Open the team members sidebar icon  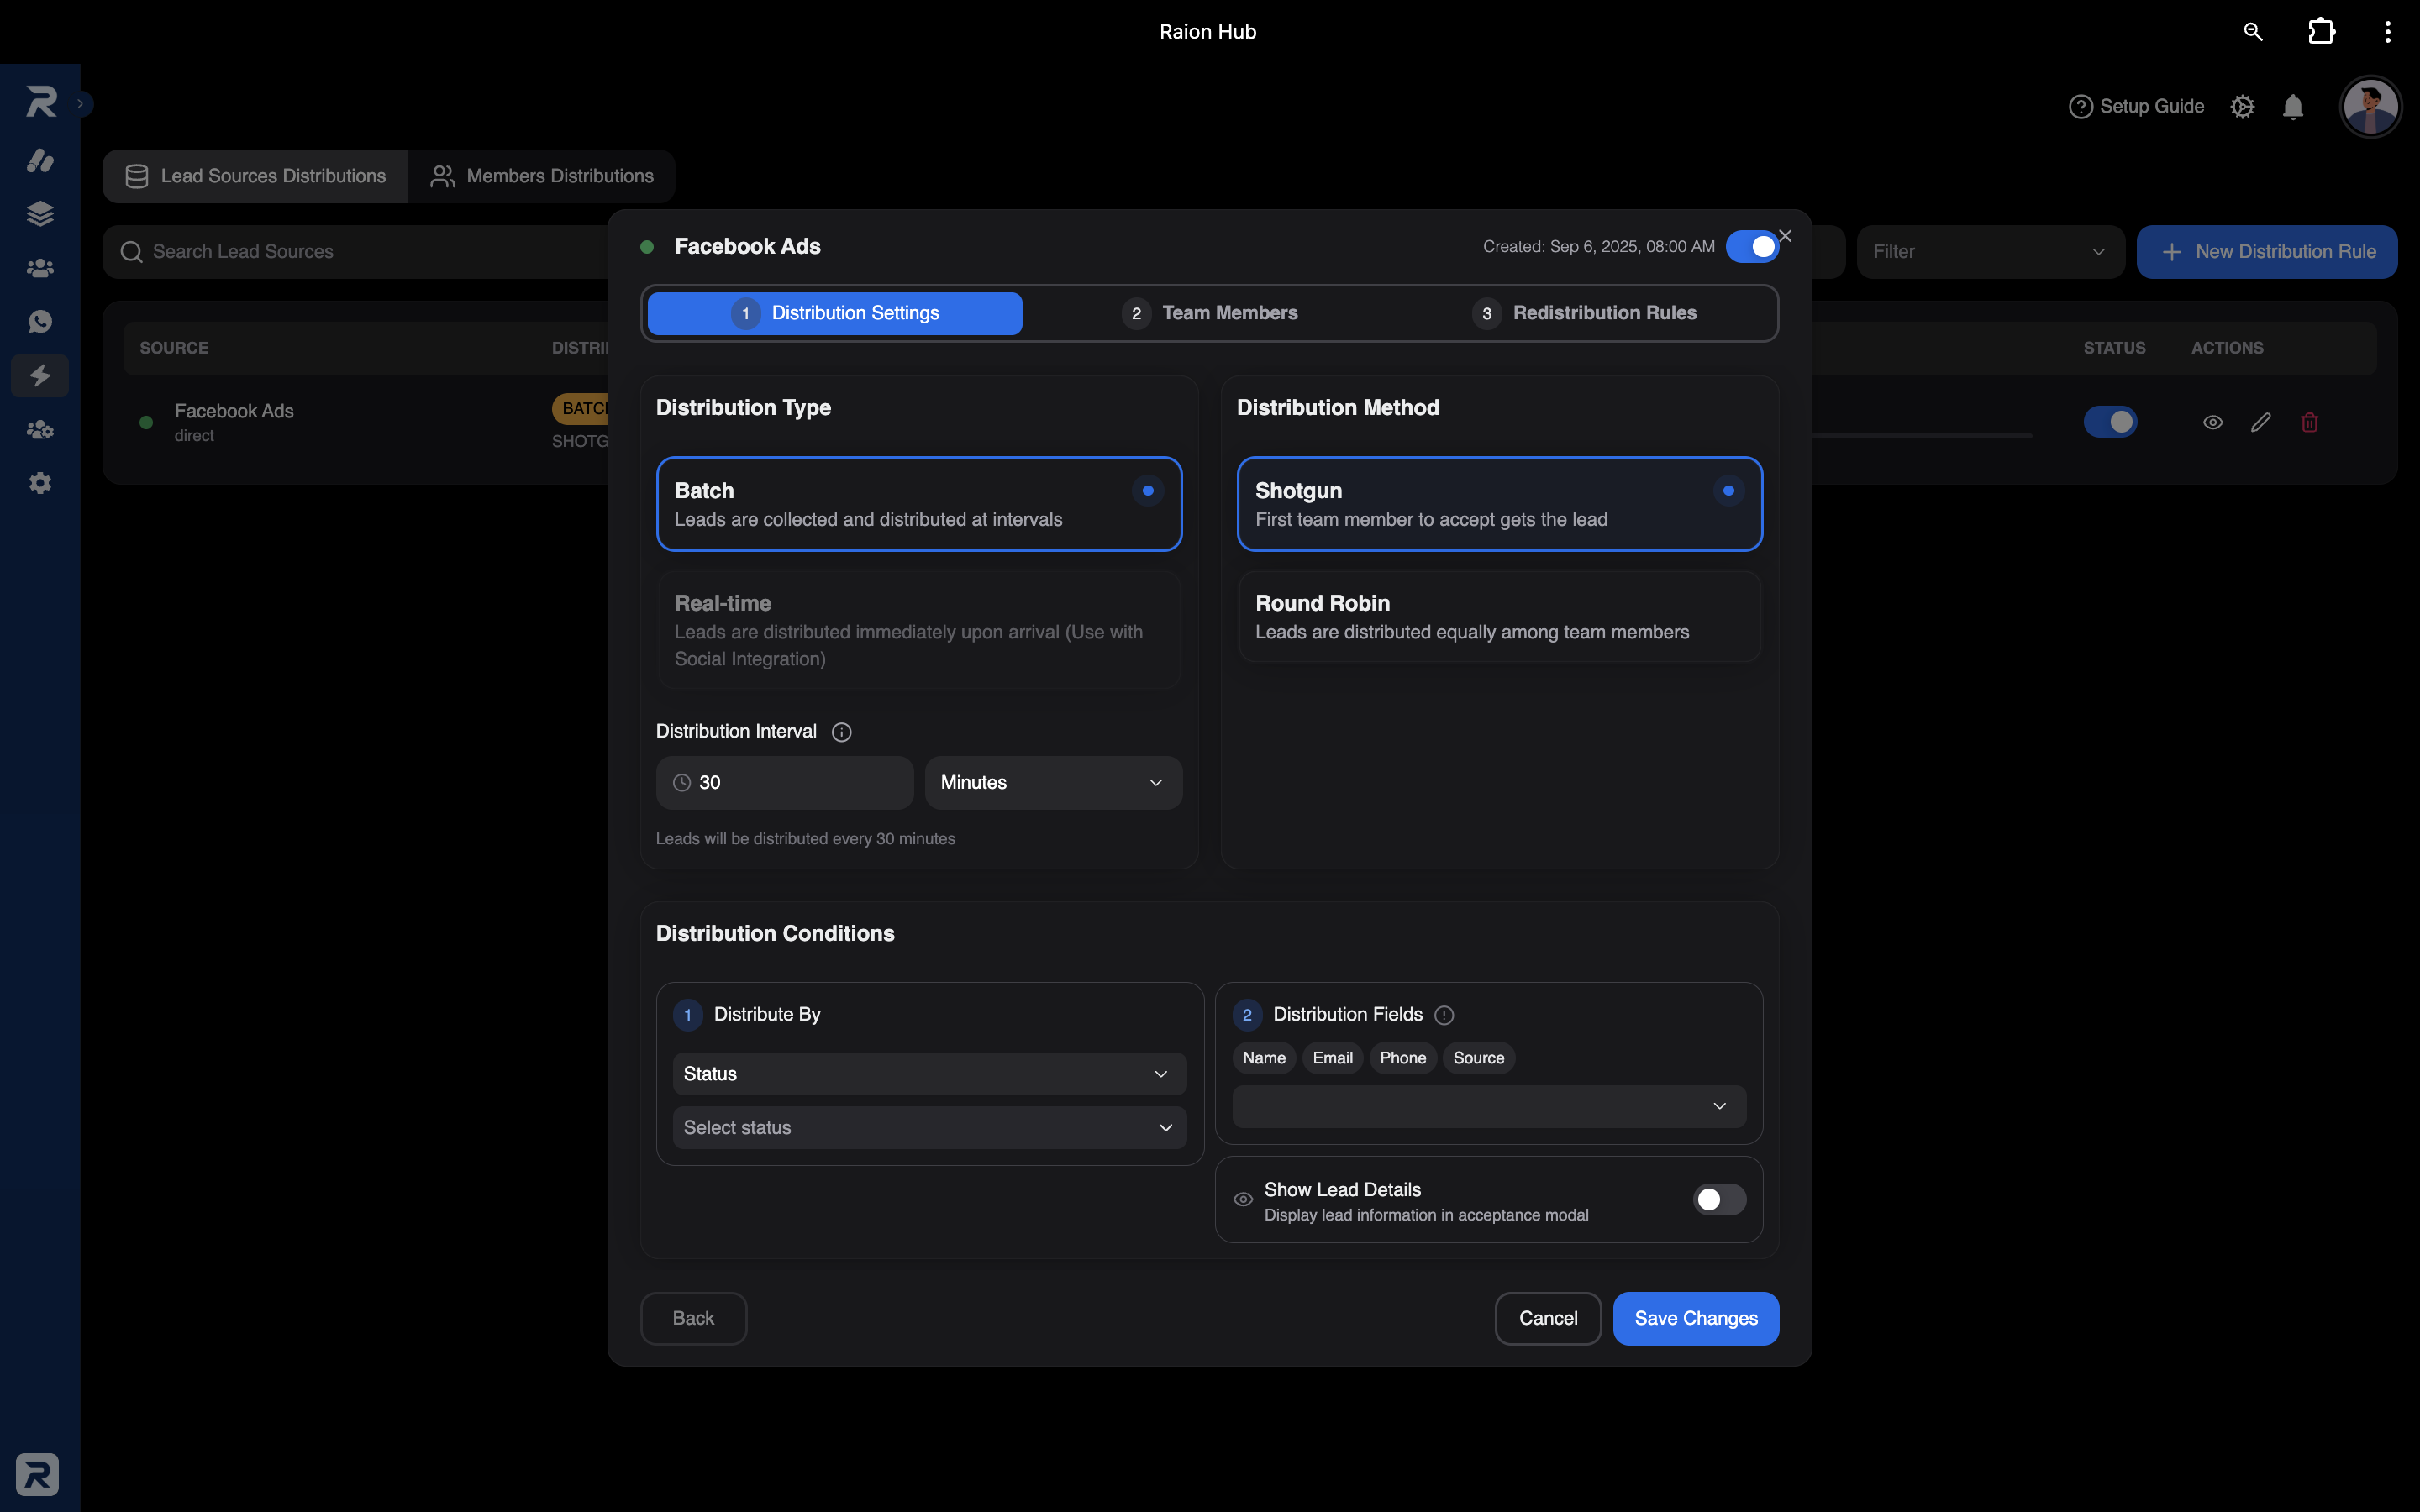click(40, 430)
